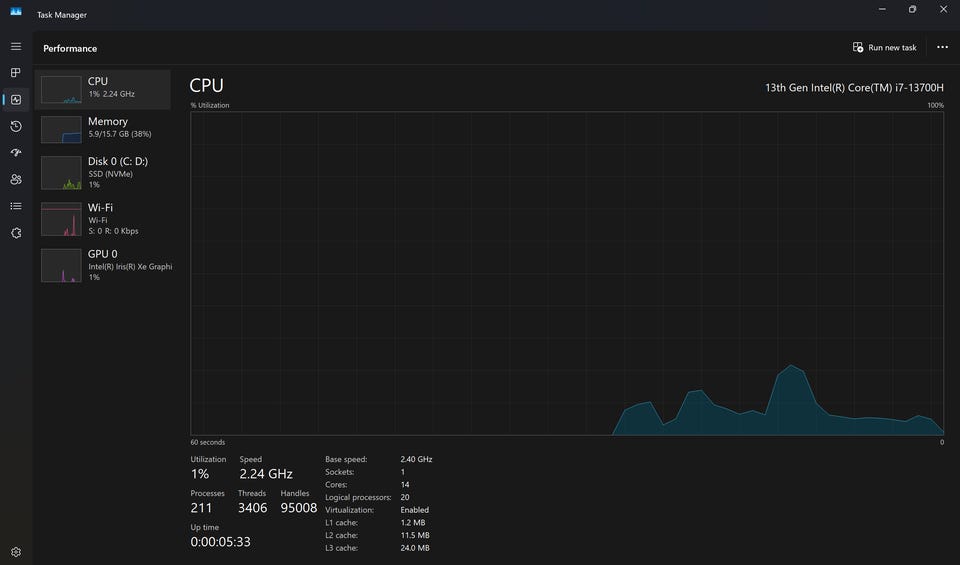Open the three-dots more options menu
The height and width of the screenshot is (565, 960).
(942, 47)
